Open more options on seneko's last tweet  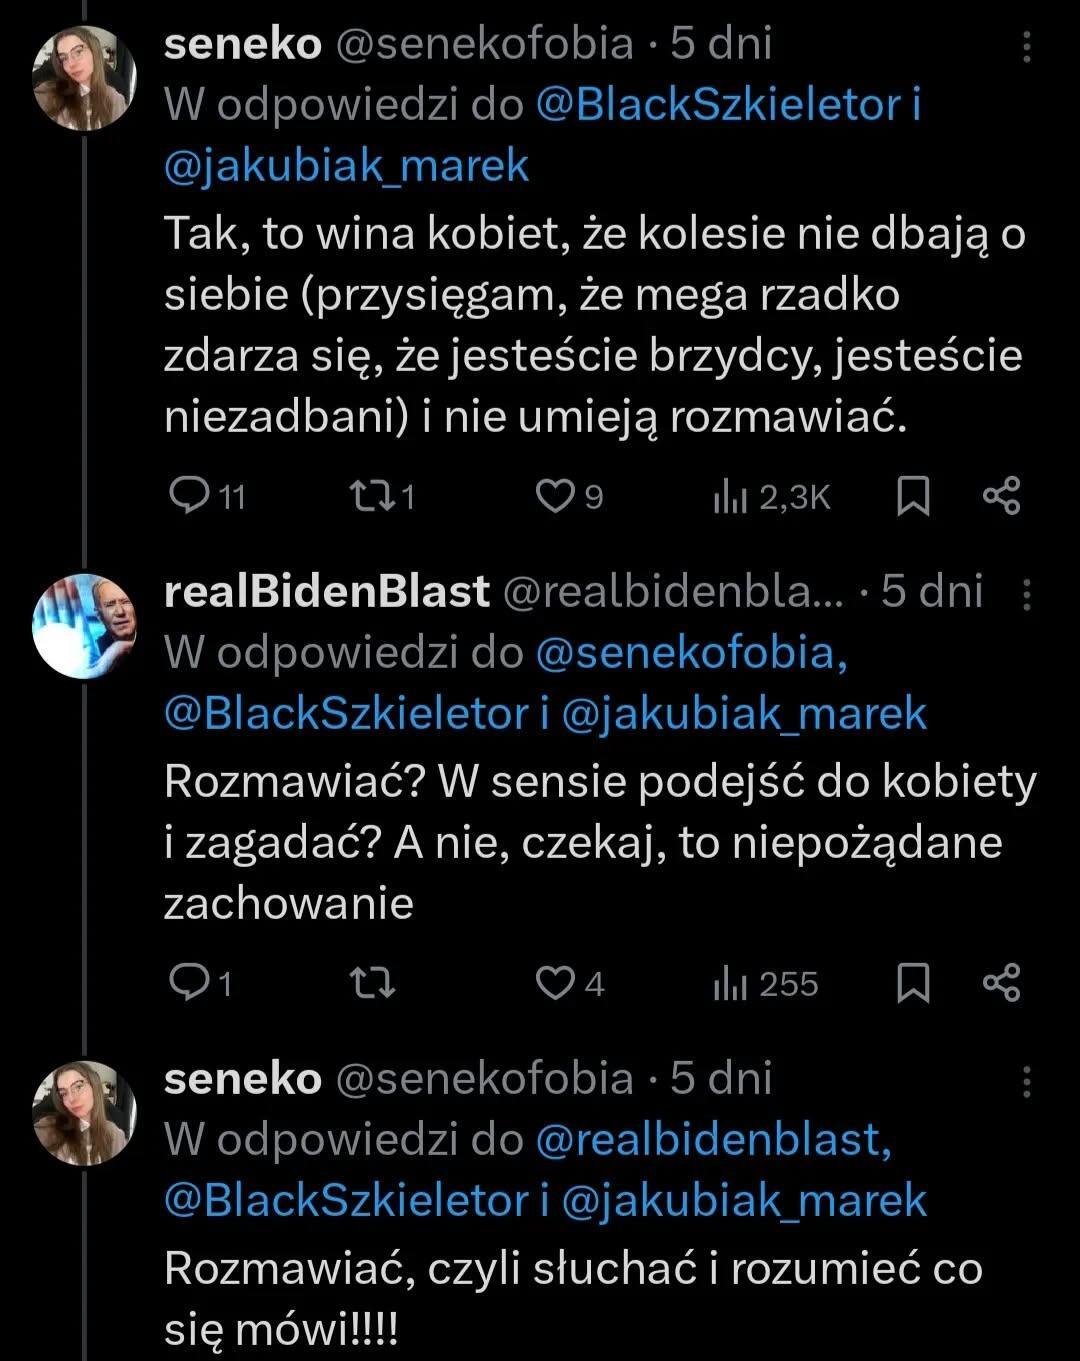coord(1026,1081)
